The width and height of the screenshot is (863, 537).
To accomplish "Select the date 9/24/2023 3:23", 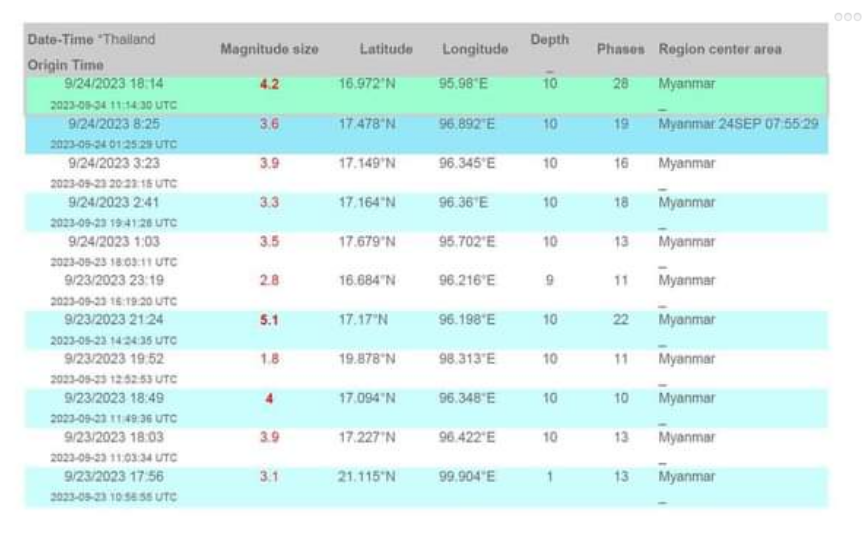I will 114,163.
